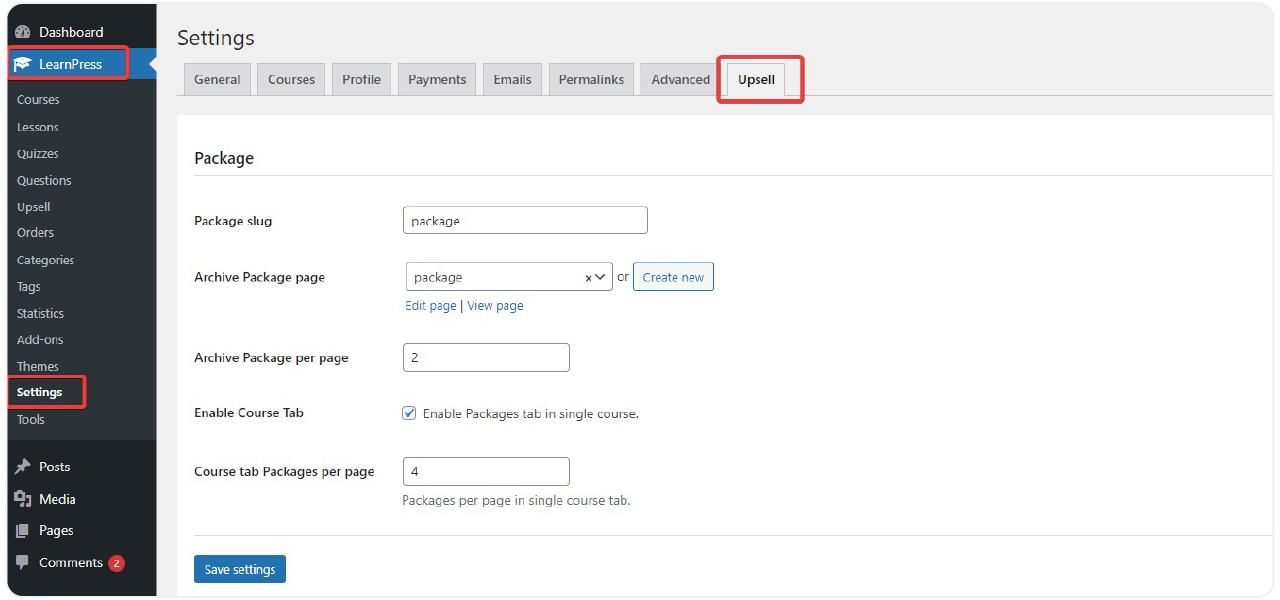The image size is (1280, 600).
Task: Click the Archive Package page label
Action: coord(259,277)
